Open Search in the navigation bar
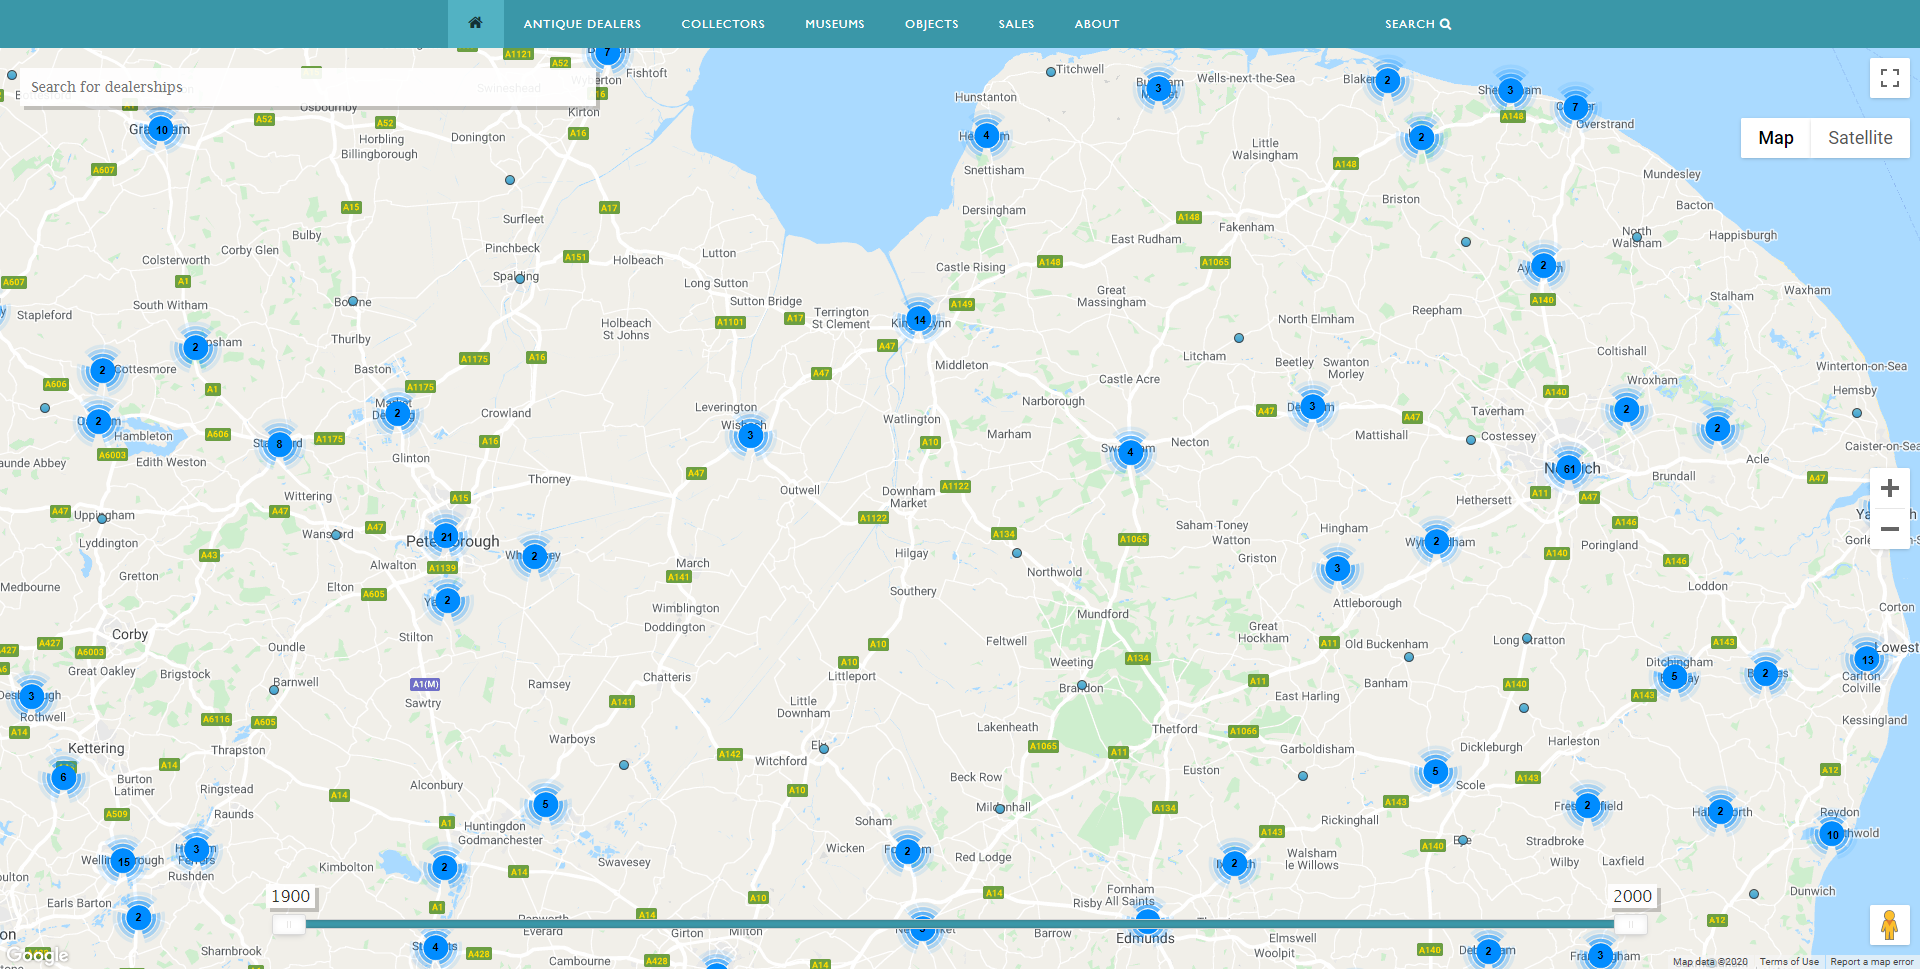This screenshot has height=969, width=1920. (x=1417, y=24)
